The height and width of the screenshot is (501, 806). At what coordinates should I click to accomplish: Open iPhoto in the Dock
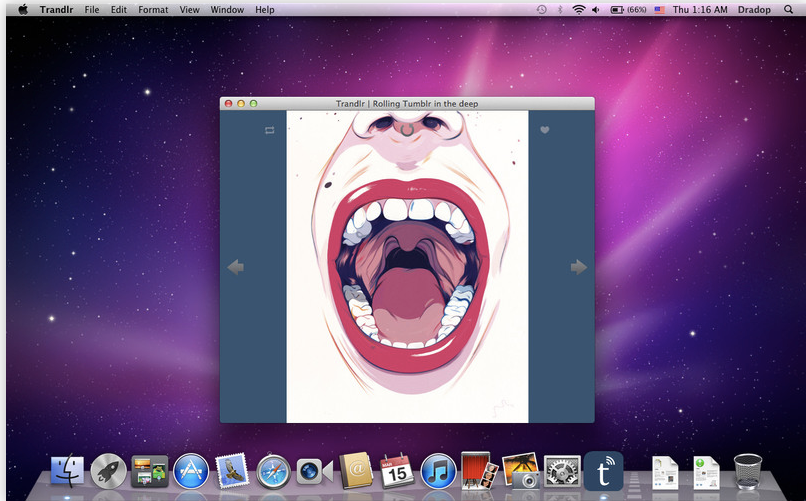pyautogui.click(x=521, y=470)
